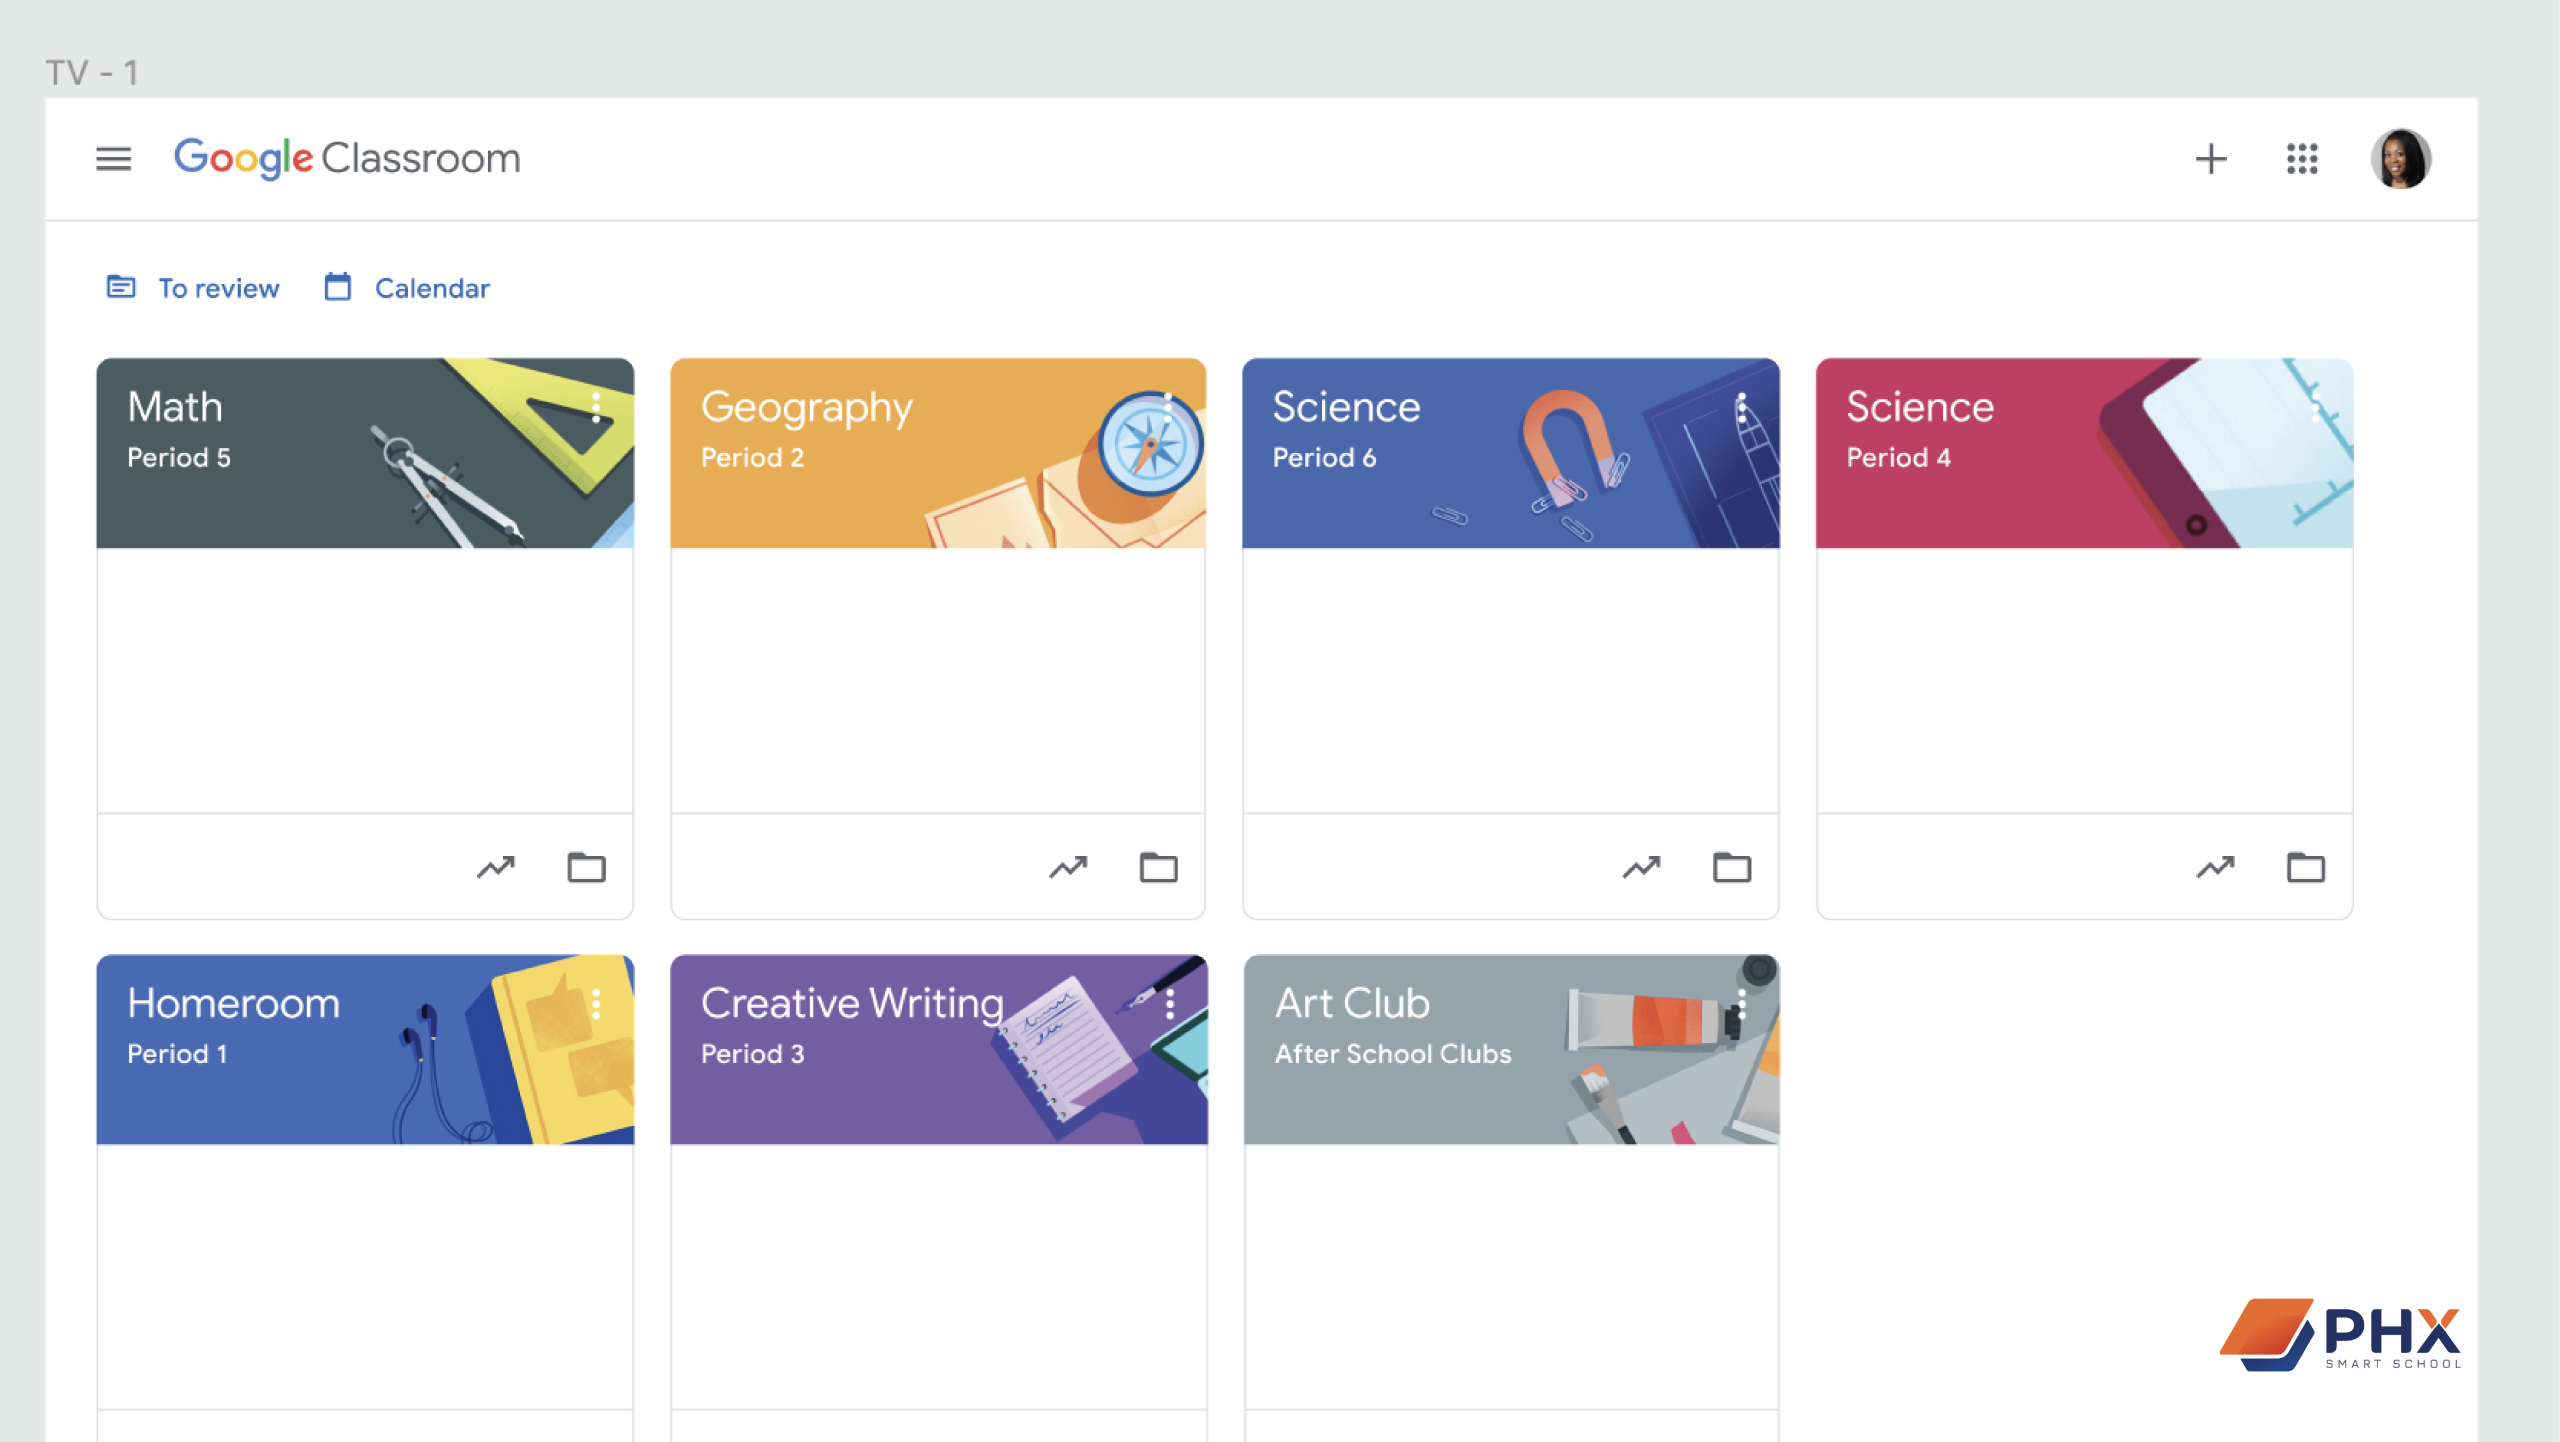Click the plus icon to create or join class

click(x=2210, y=159)
